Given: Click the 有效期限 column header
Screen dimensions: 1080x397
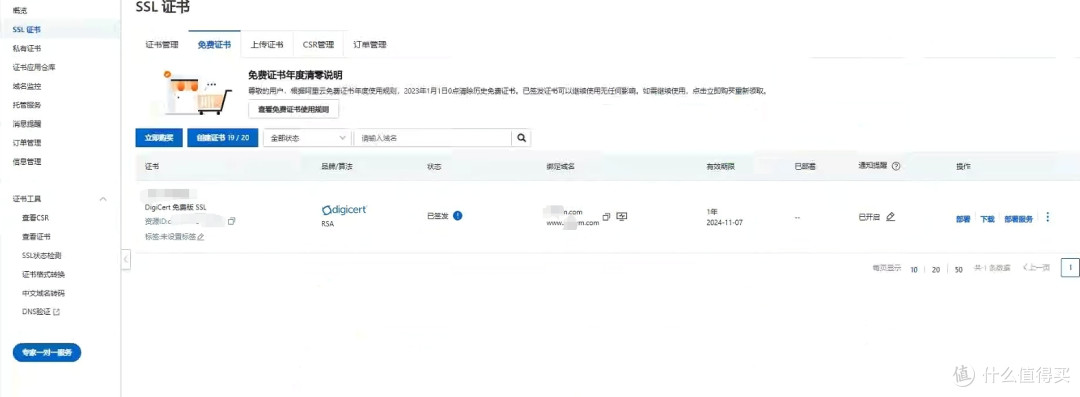Looking at the screenshot, I should (720, 167).
